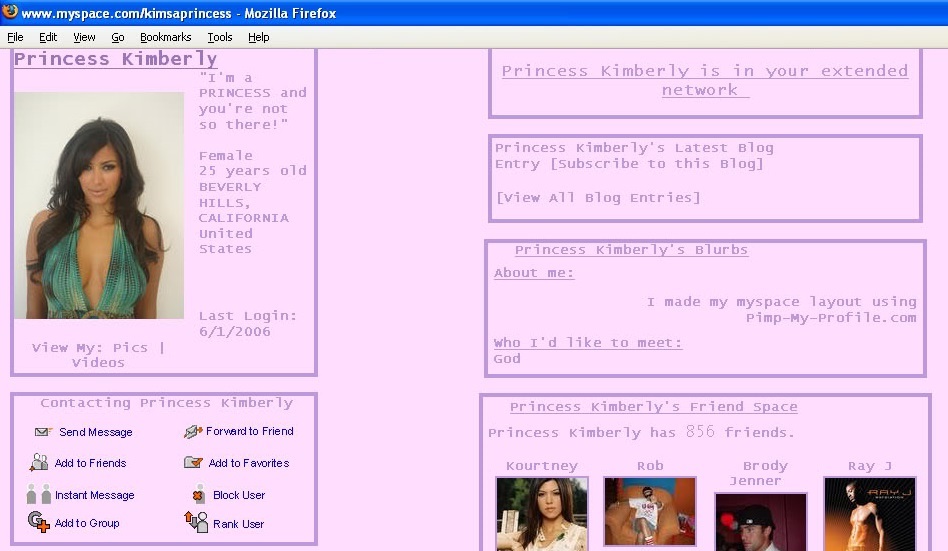Open the Tools menu
The width and height of the screenshot is (948, 551).
(220, 37)
